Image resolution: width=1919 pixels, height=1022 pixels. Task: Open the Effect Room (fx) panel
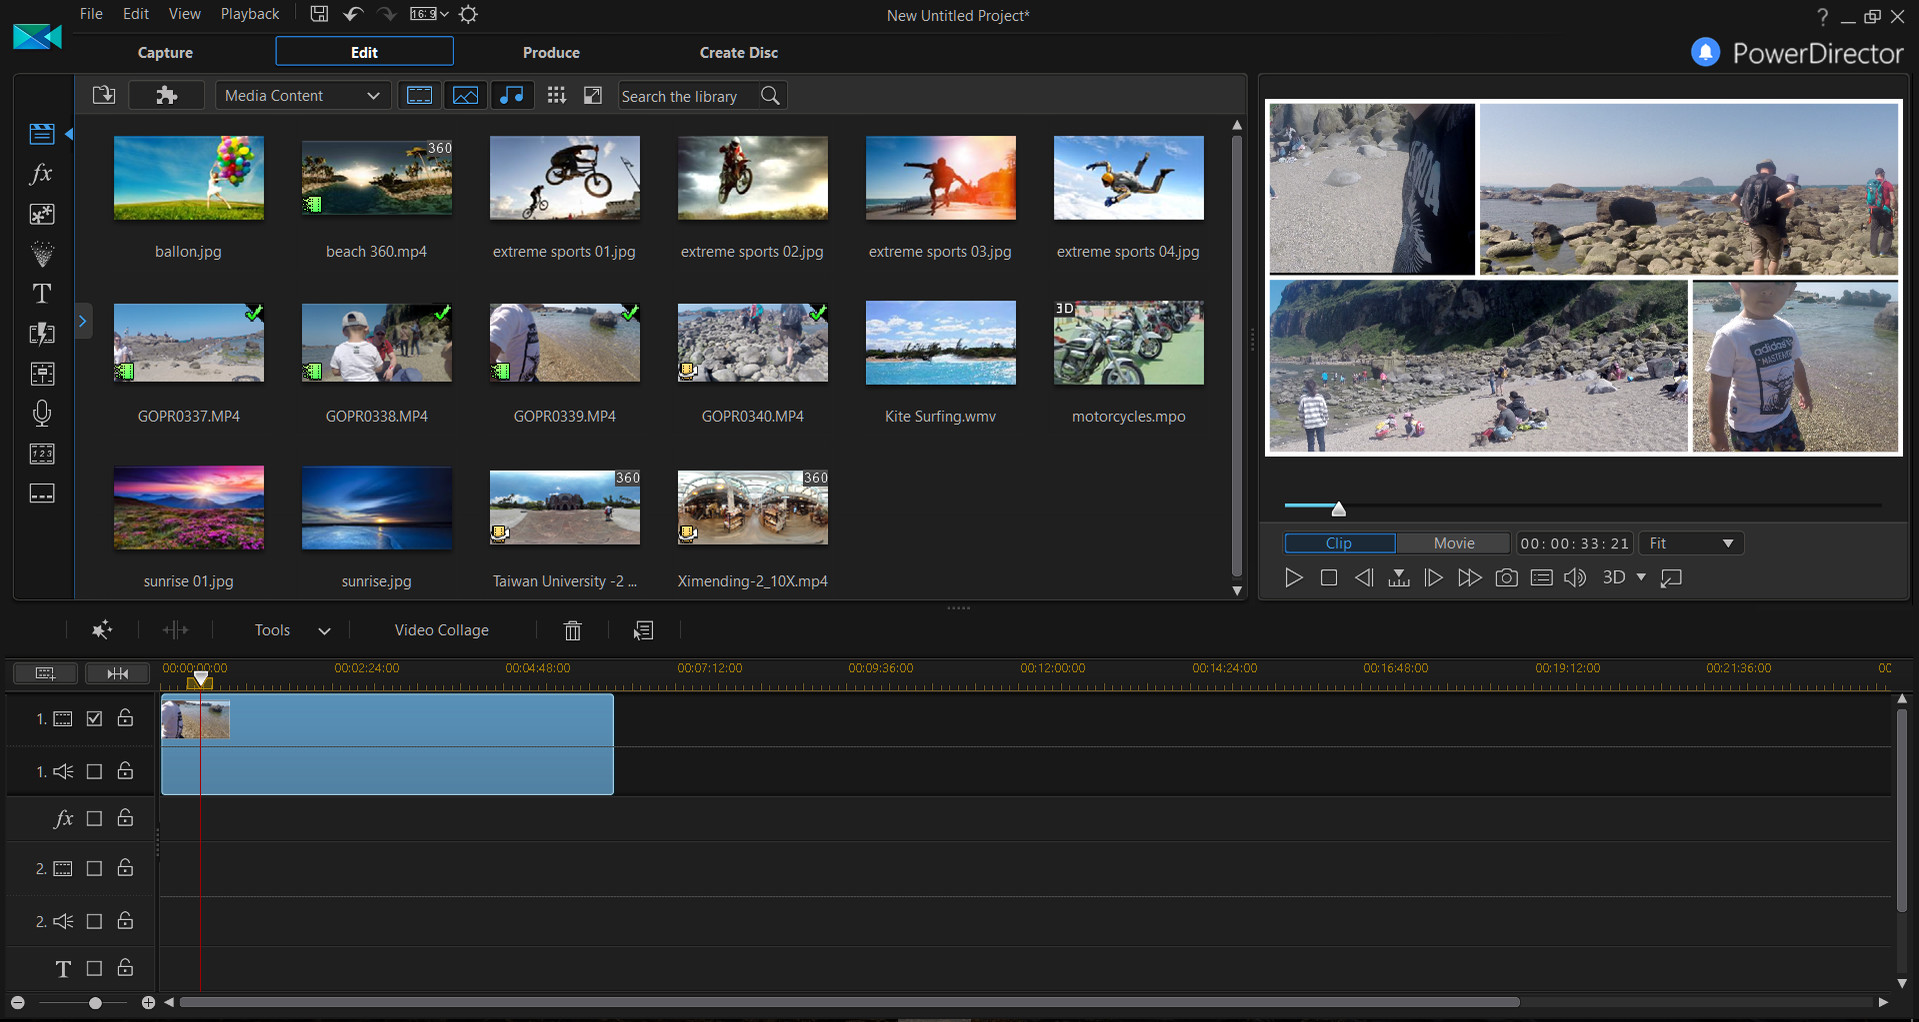(x=41, y=173)
